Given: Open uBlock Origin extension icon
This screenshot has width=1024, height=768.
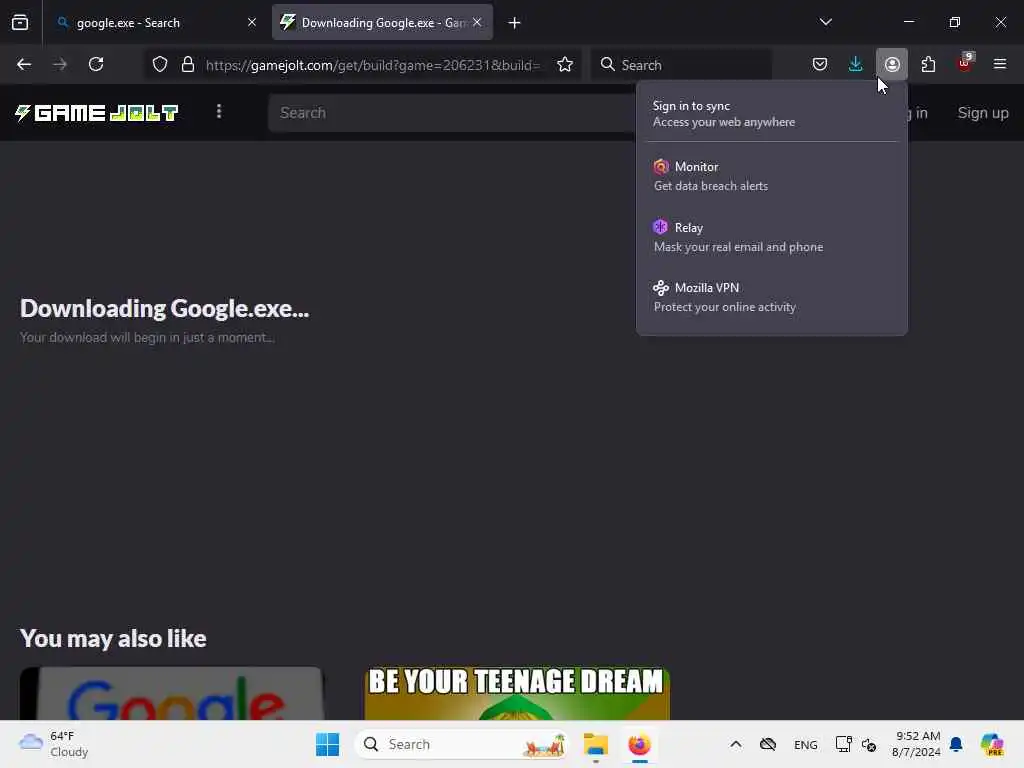Looking at the screenshot, I should pyautogui.click(x=965, y=63).
